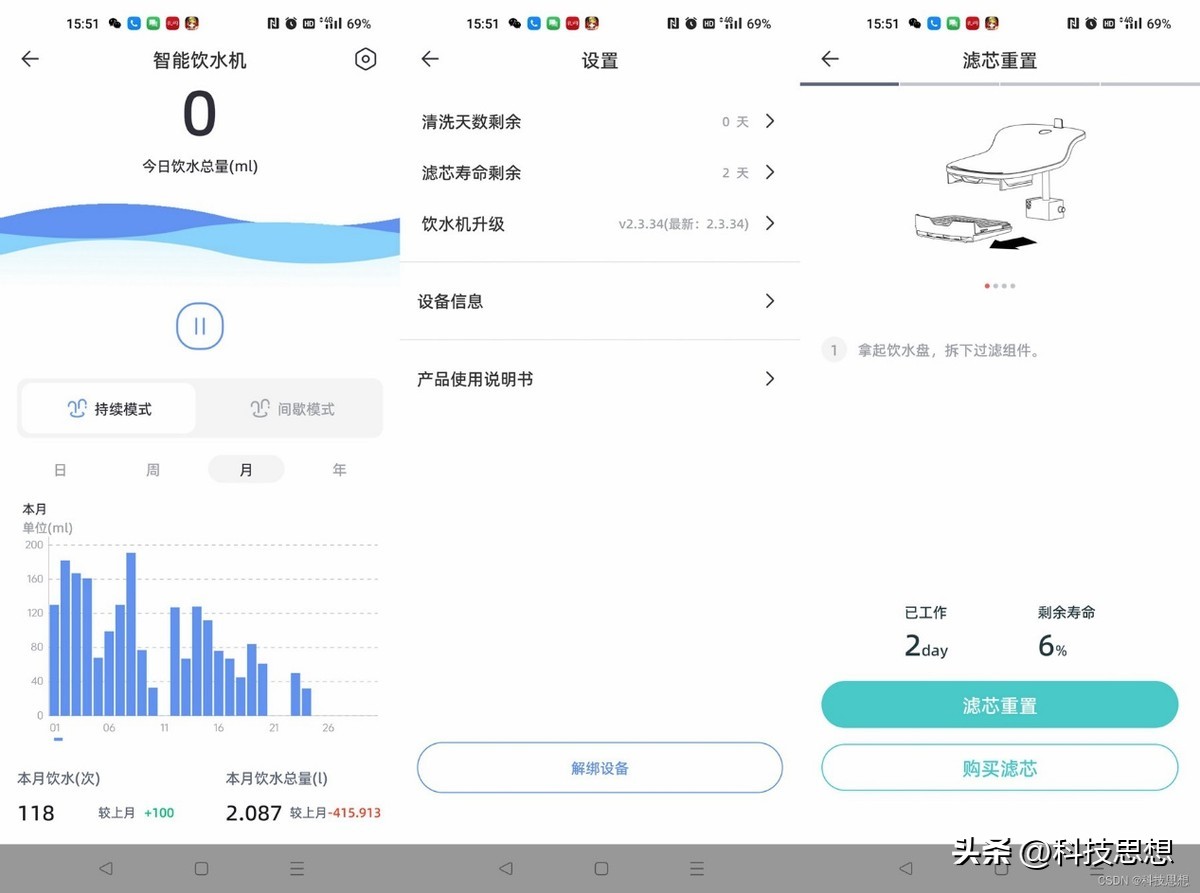Image resolution: width=1200 pixels, height=893 pixels.
Task: Select the 持续模式 mode option
Action: pos(107,408)
